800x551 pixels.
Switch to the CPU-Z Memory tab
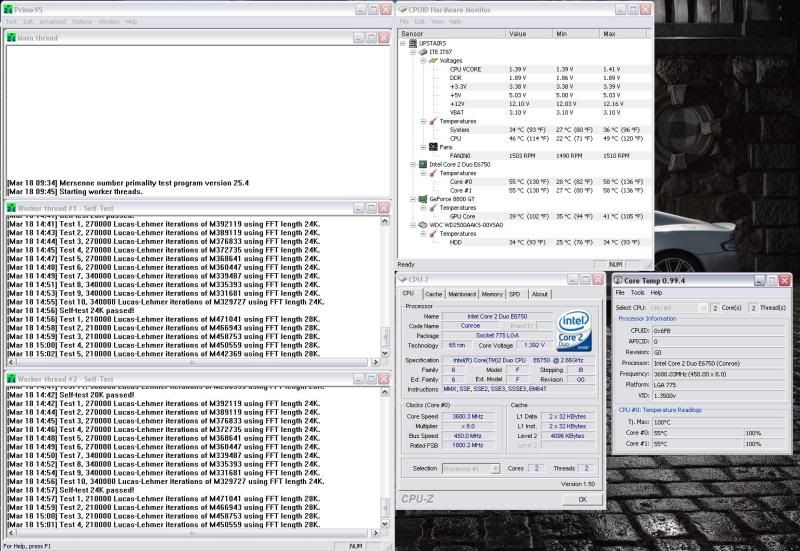492,294
